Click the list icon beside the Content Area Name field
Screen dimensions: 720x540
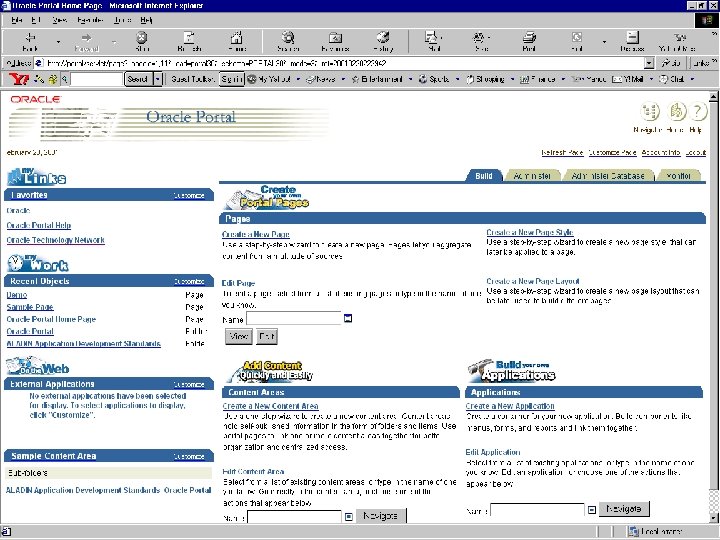click(349, 517)
